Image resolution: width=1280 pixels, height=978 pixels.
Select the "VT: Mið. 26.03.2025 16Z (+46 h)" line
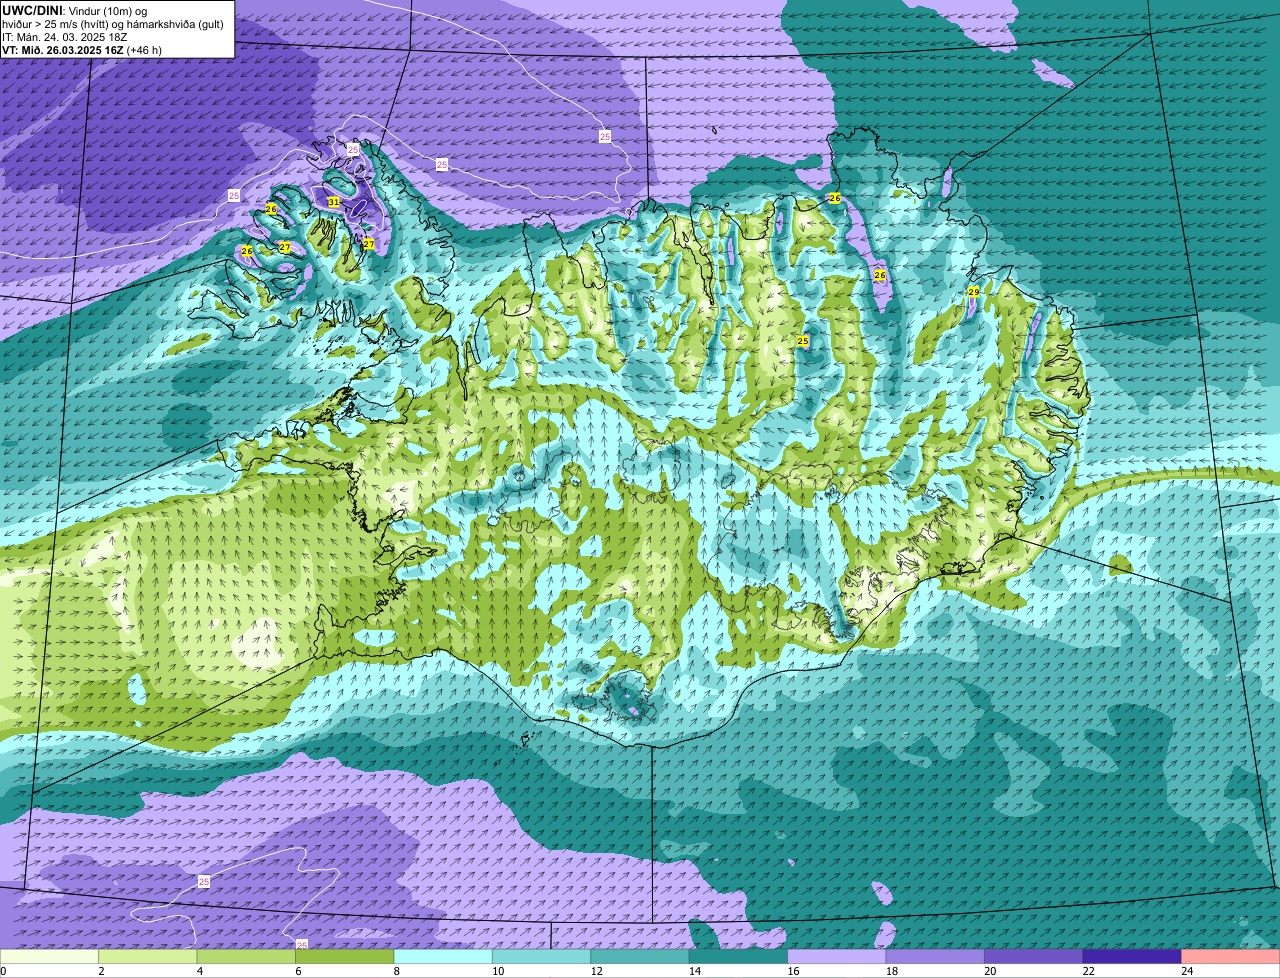(x=82, y=50)
